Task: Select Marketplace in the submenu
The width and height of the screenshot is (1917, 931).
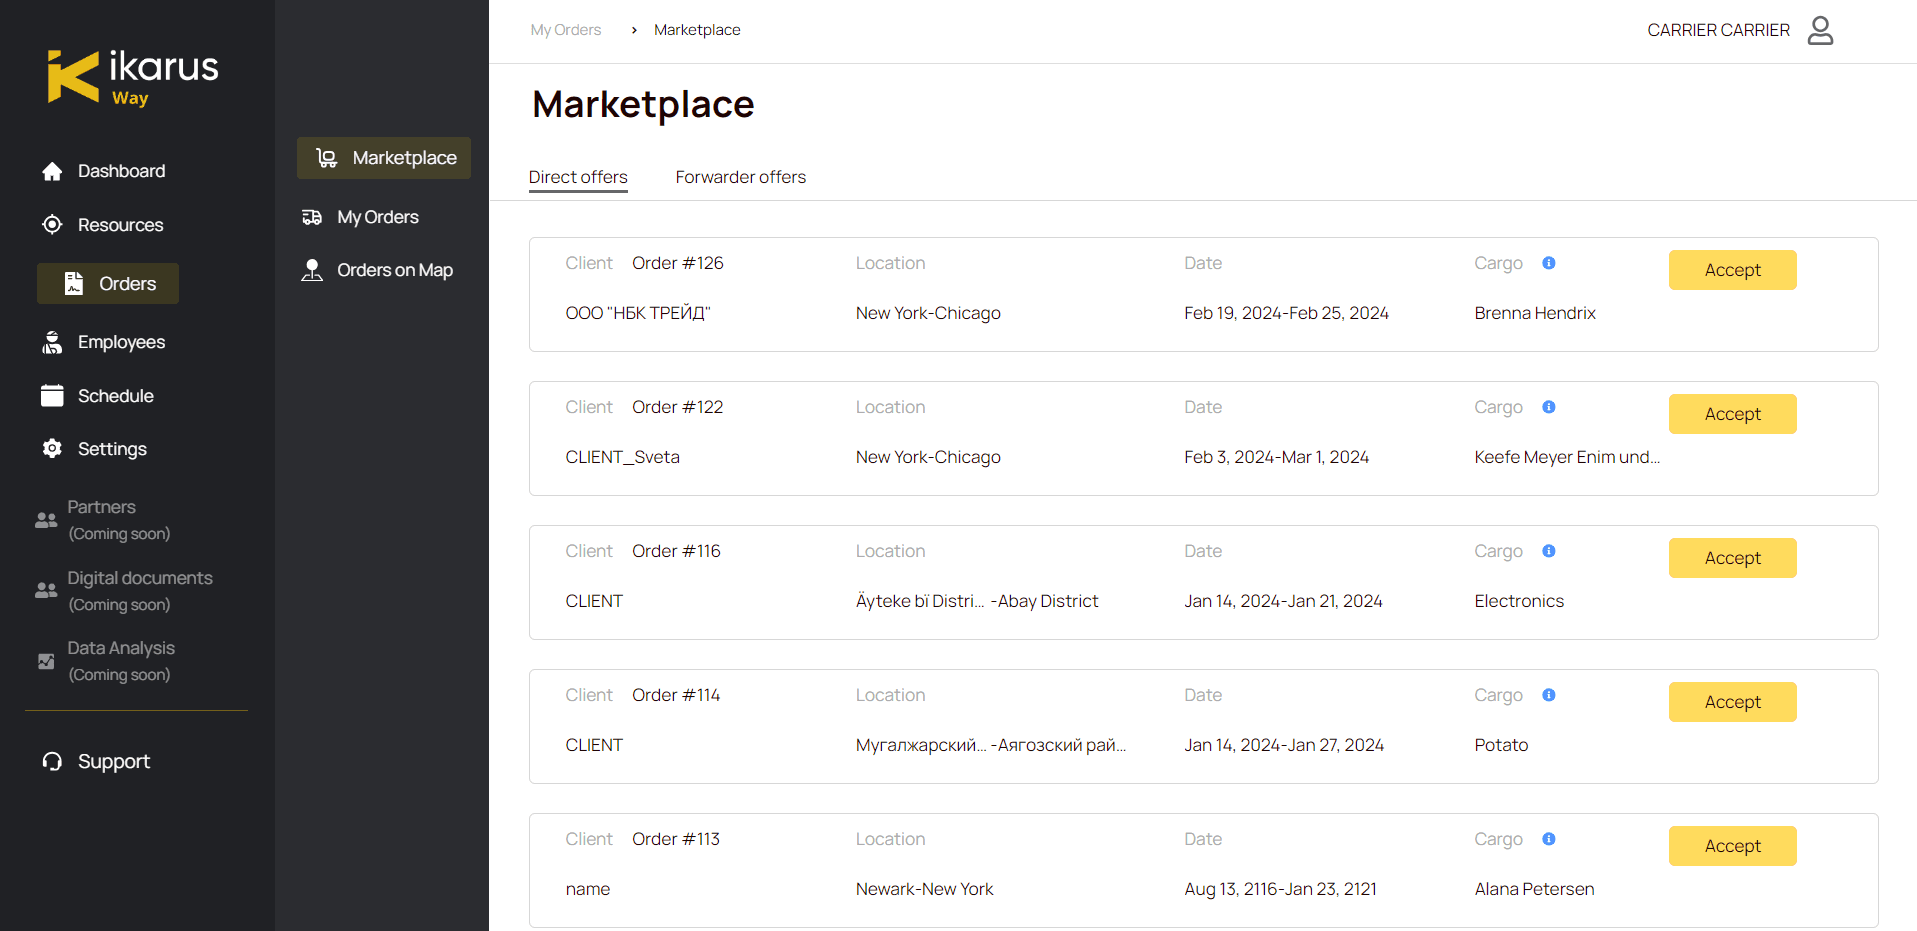Action: (x=384, y=158)
